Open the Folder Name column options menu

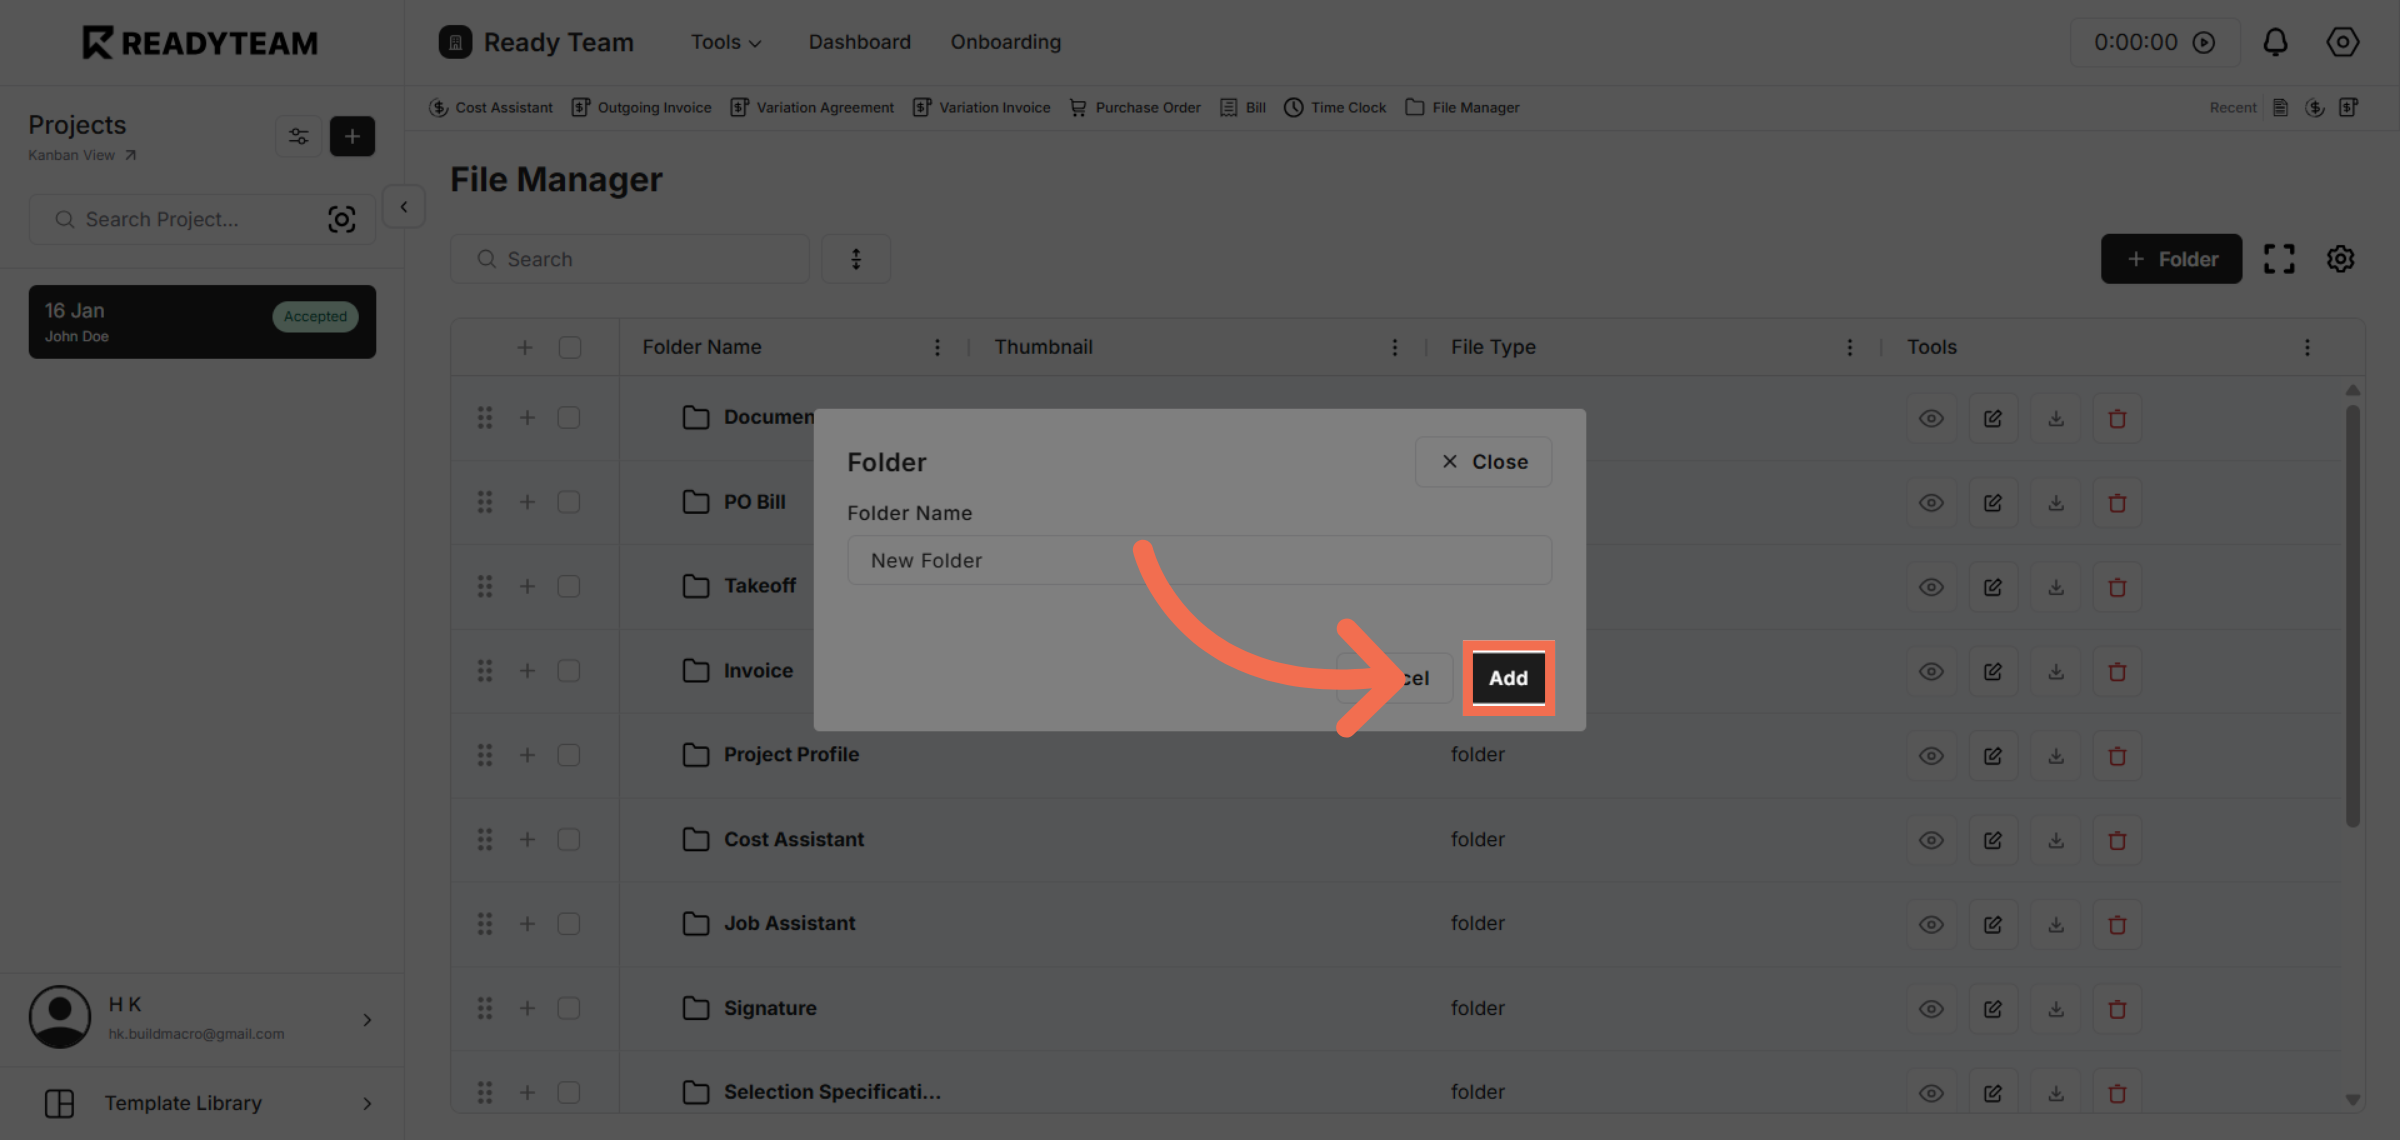(x=937, y=346)
